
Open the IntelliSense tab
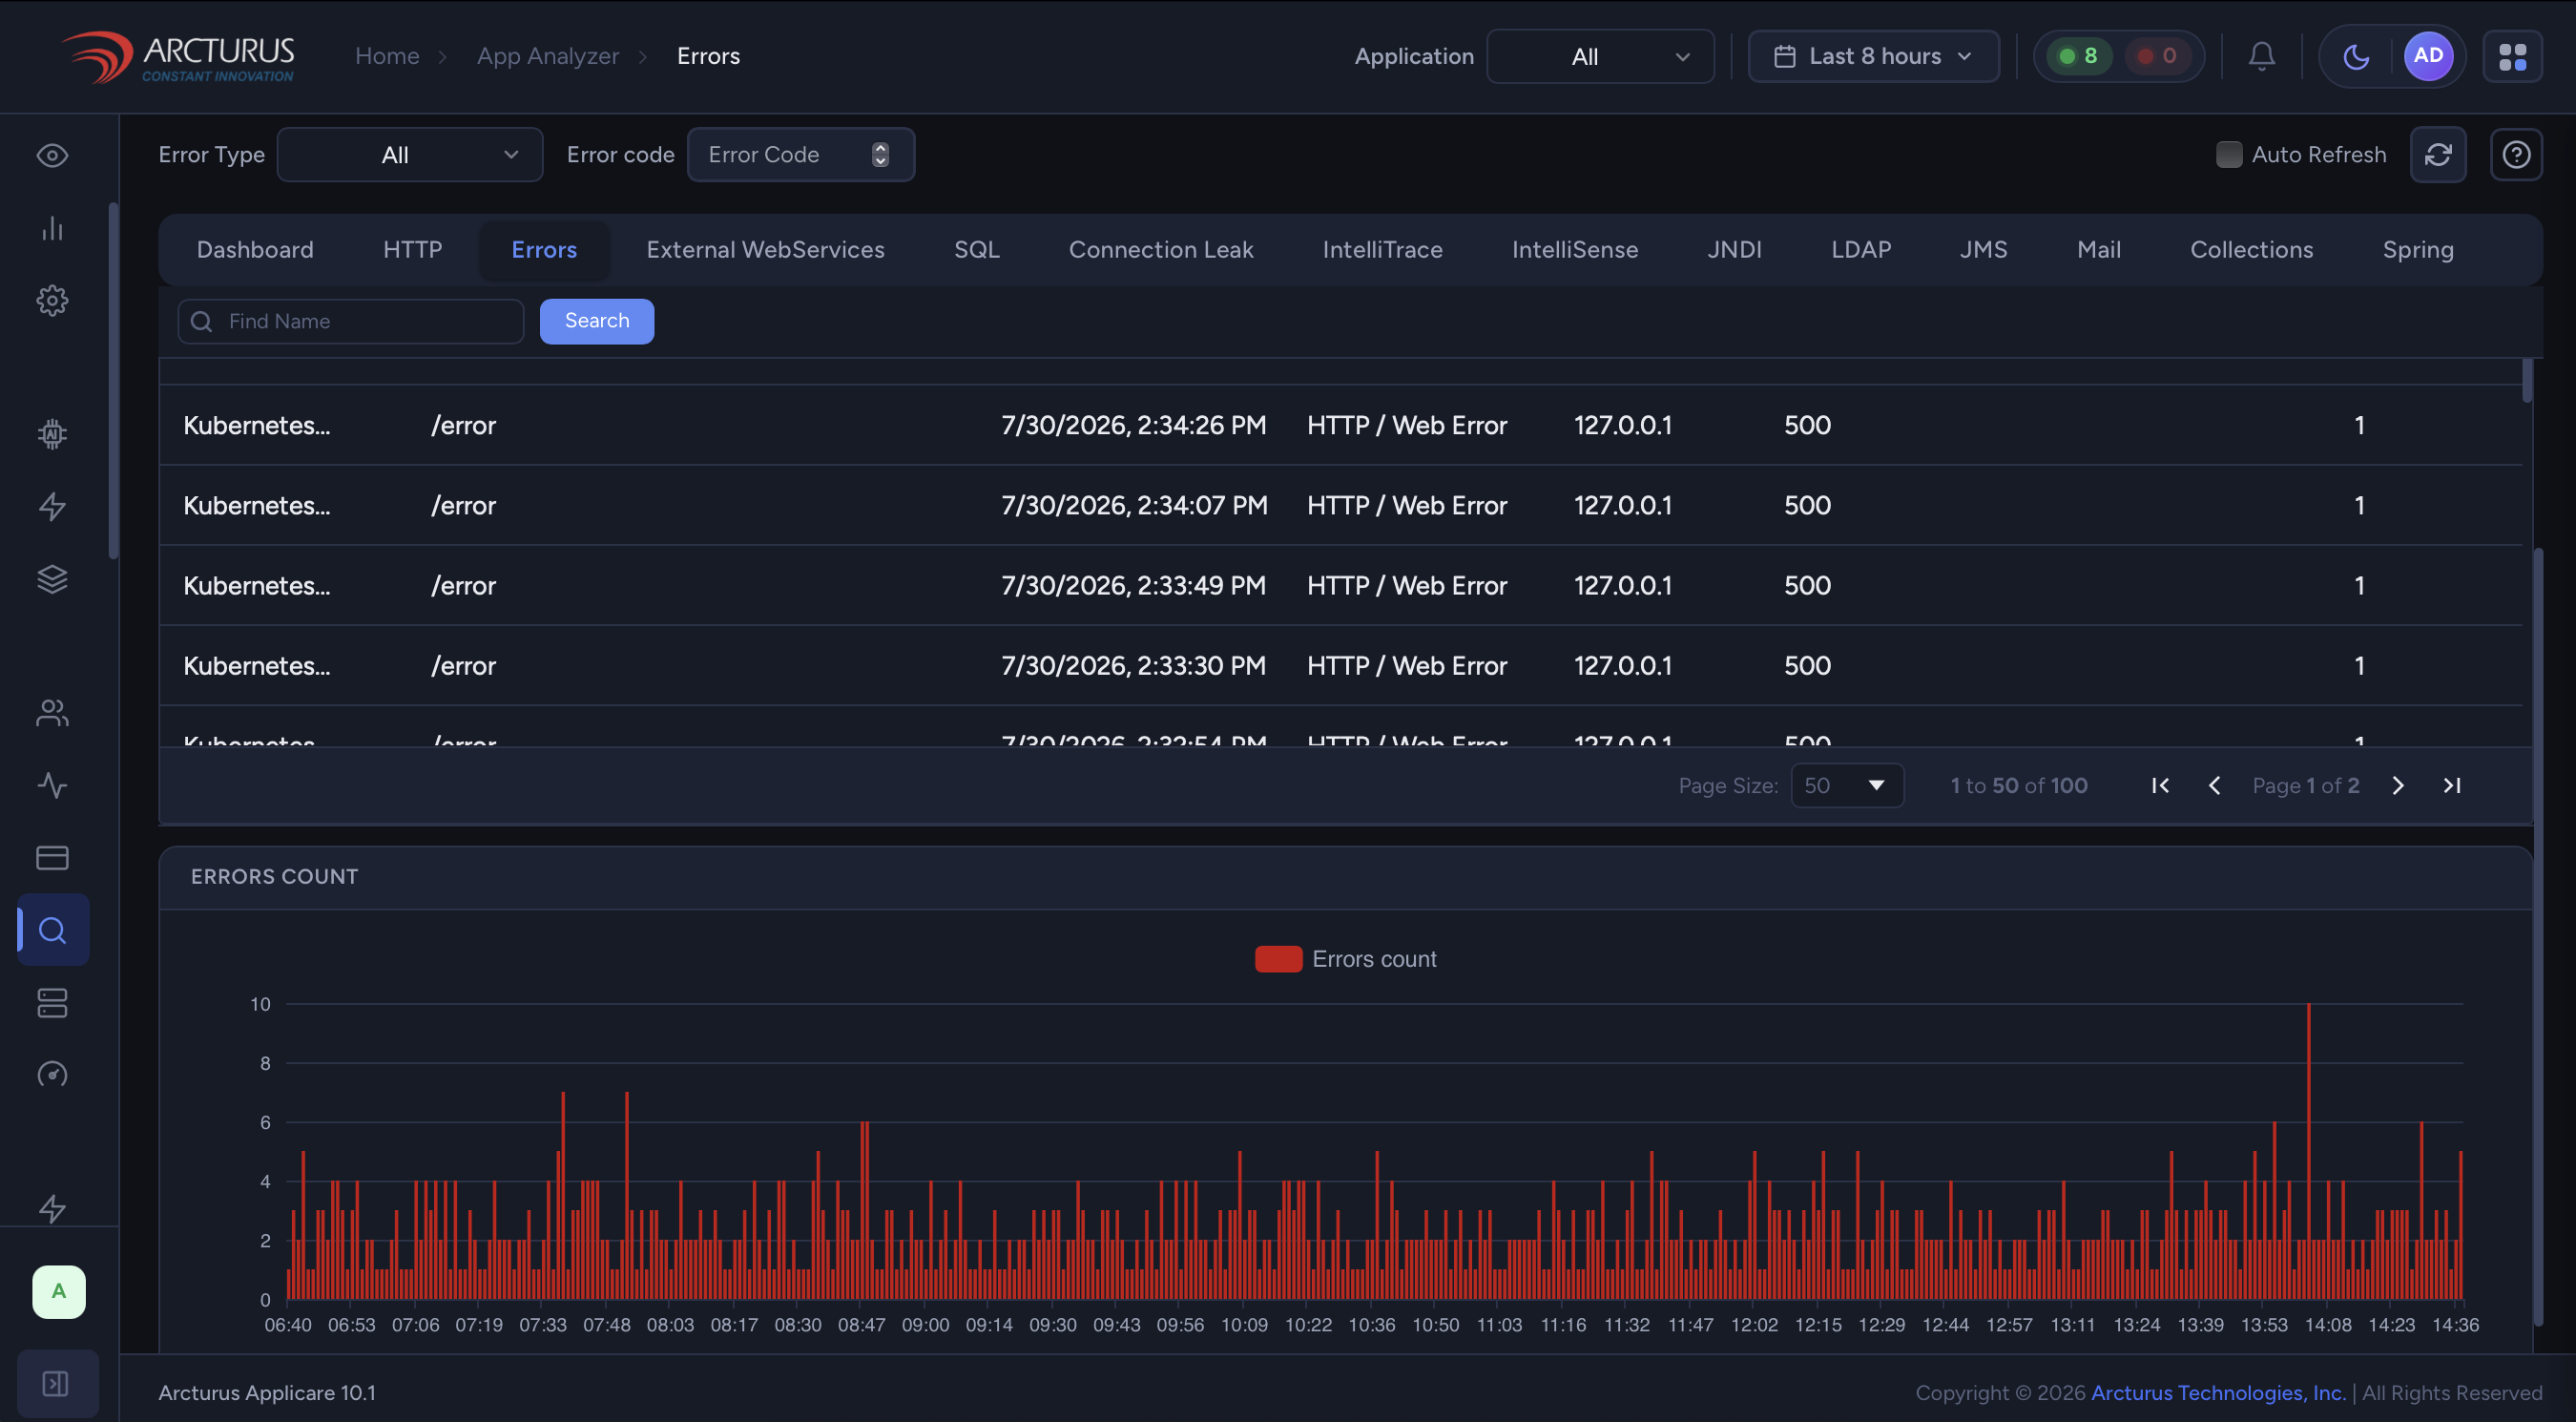pyautogui.click(x=1574, y=250)
